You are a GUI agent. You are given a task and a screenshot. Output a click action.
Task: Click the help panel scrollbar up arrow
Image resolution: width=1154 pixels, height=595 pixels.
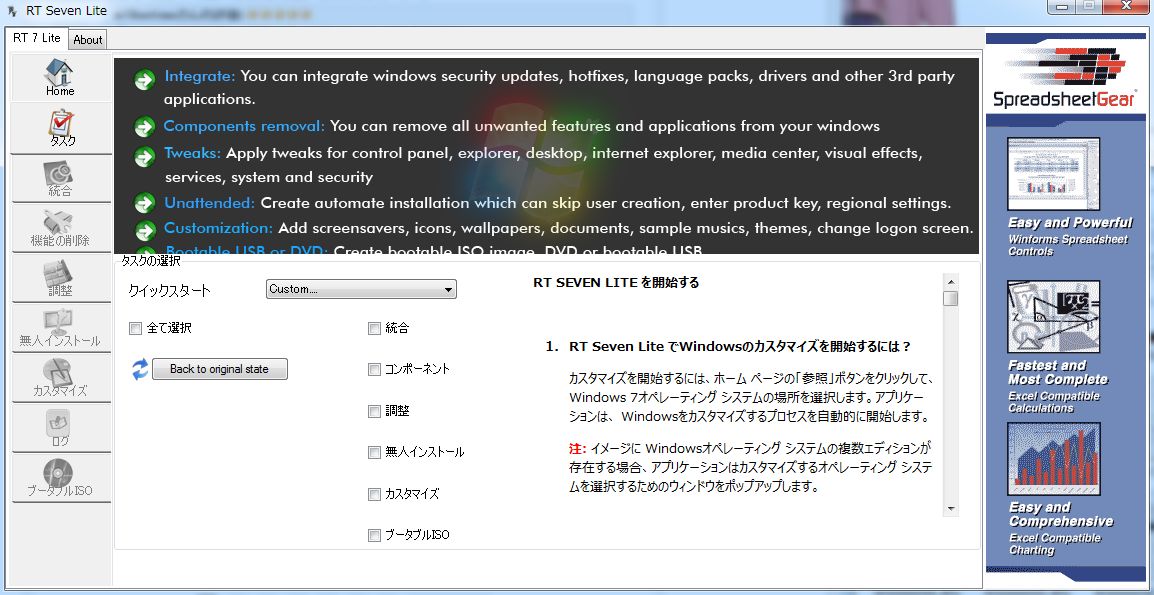click(951, 281)
